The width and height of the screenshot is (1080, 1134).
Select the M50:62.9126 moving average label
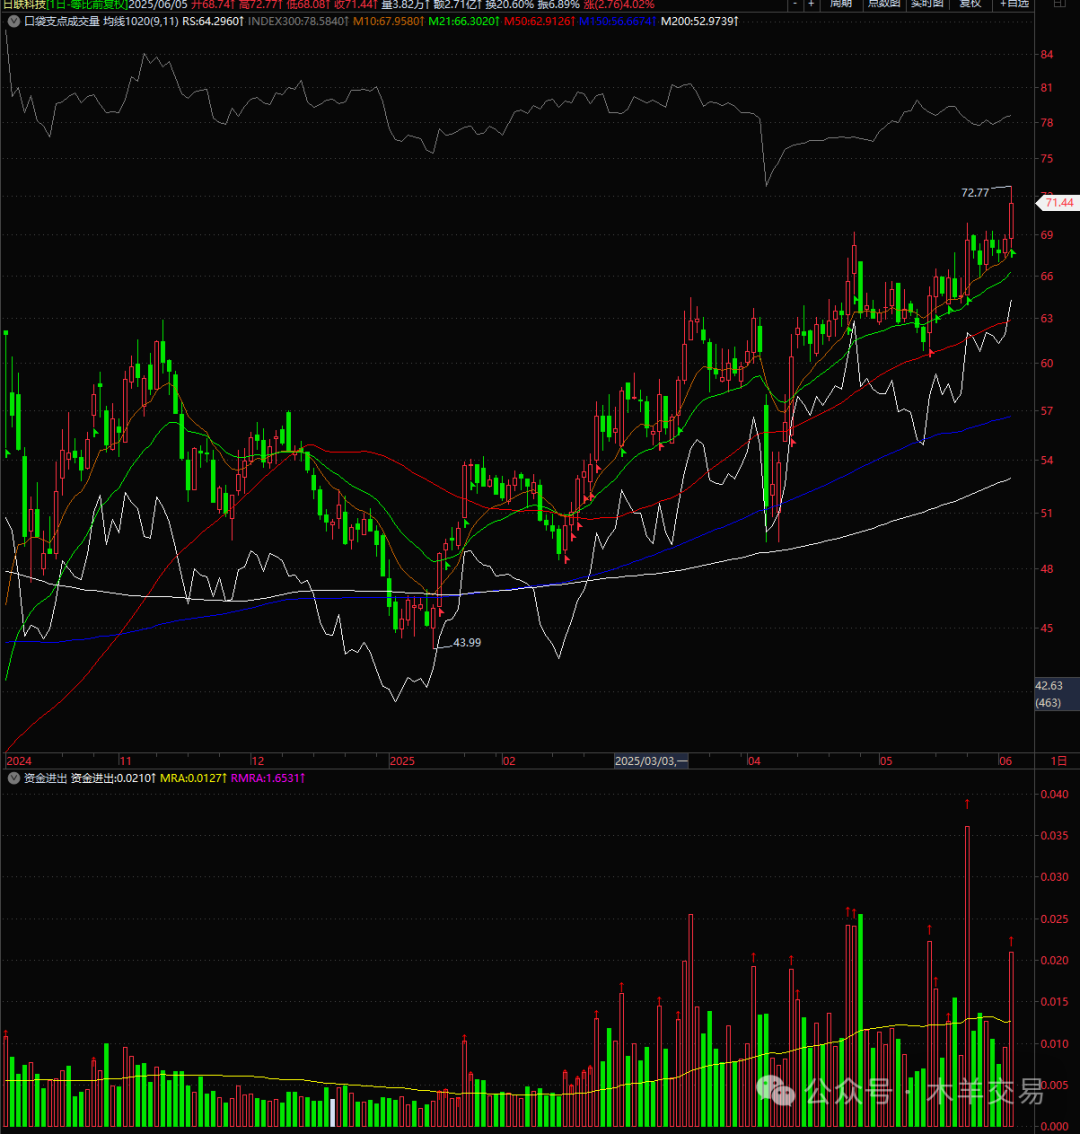540,22
